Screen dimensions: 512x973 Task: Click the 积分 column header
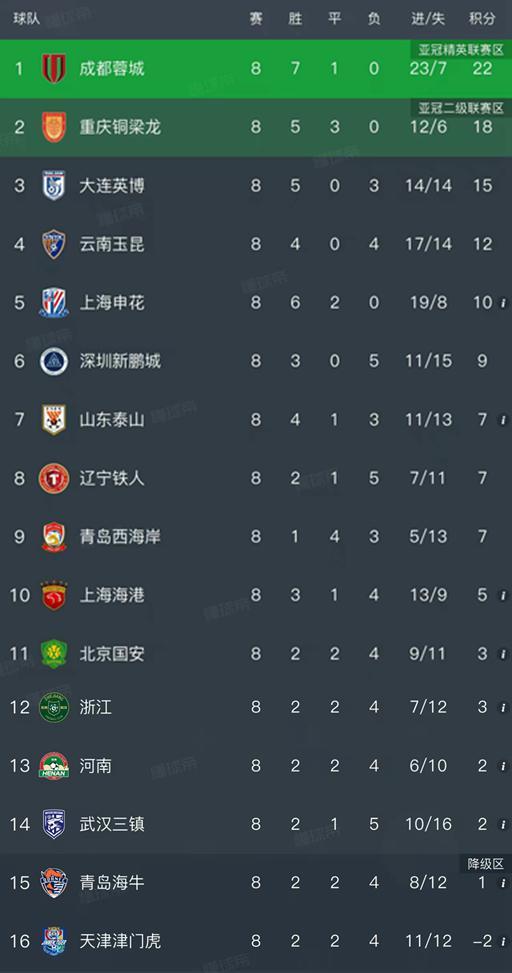[482, 19]
